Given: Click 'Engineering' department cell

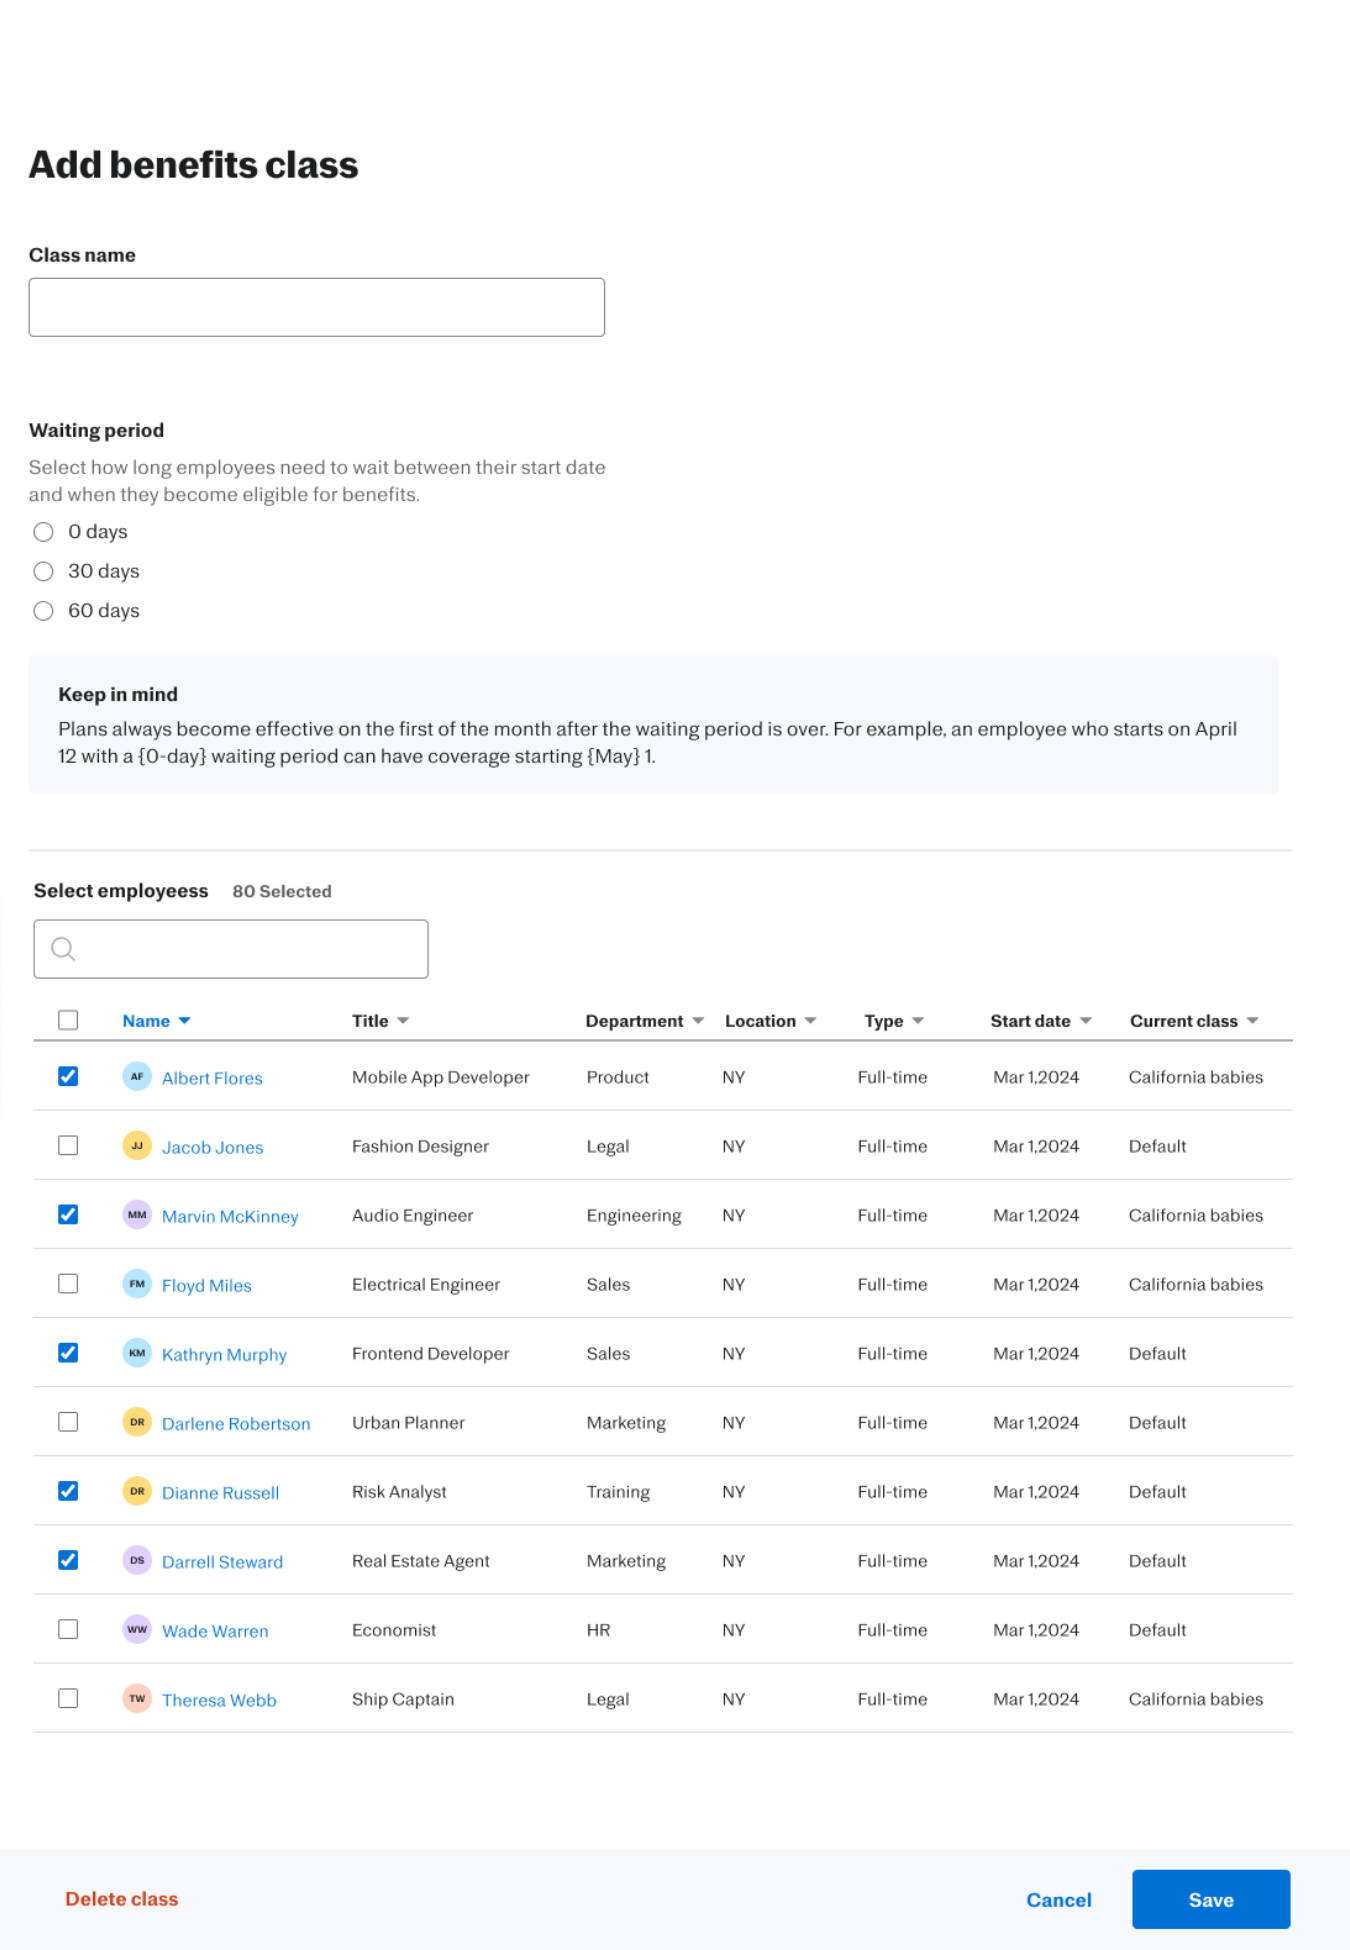Looking at the screenshot, I should tap(633, 1215).
